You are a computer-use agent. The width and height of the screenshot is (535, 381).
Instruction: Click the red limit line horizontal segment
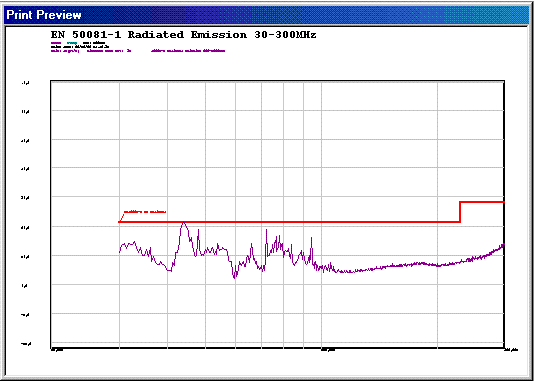click(x=289, y=222)
